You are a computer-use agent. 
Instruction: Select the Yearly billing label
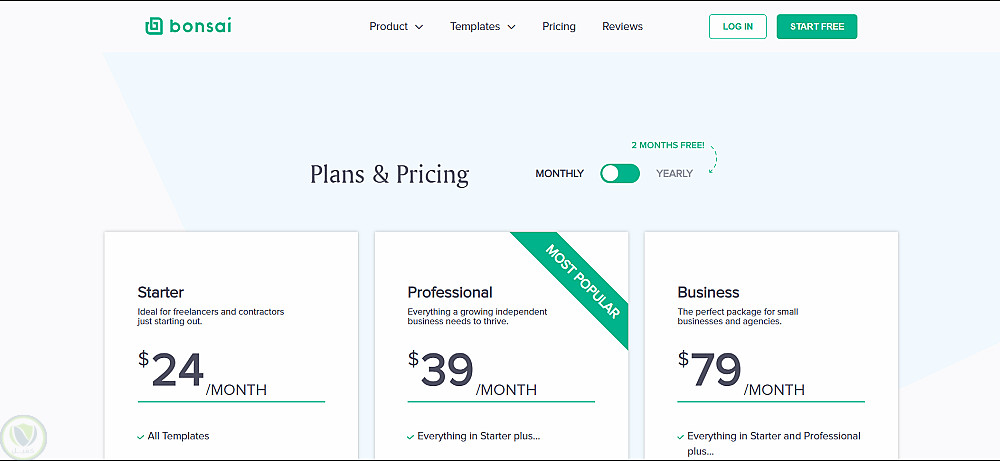(674, 174)
